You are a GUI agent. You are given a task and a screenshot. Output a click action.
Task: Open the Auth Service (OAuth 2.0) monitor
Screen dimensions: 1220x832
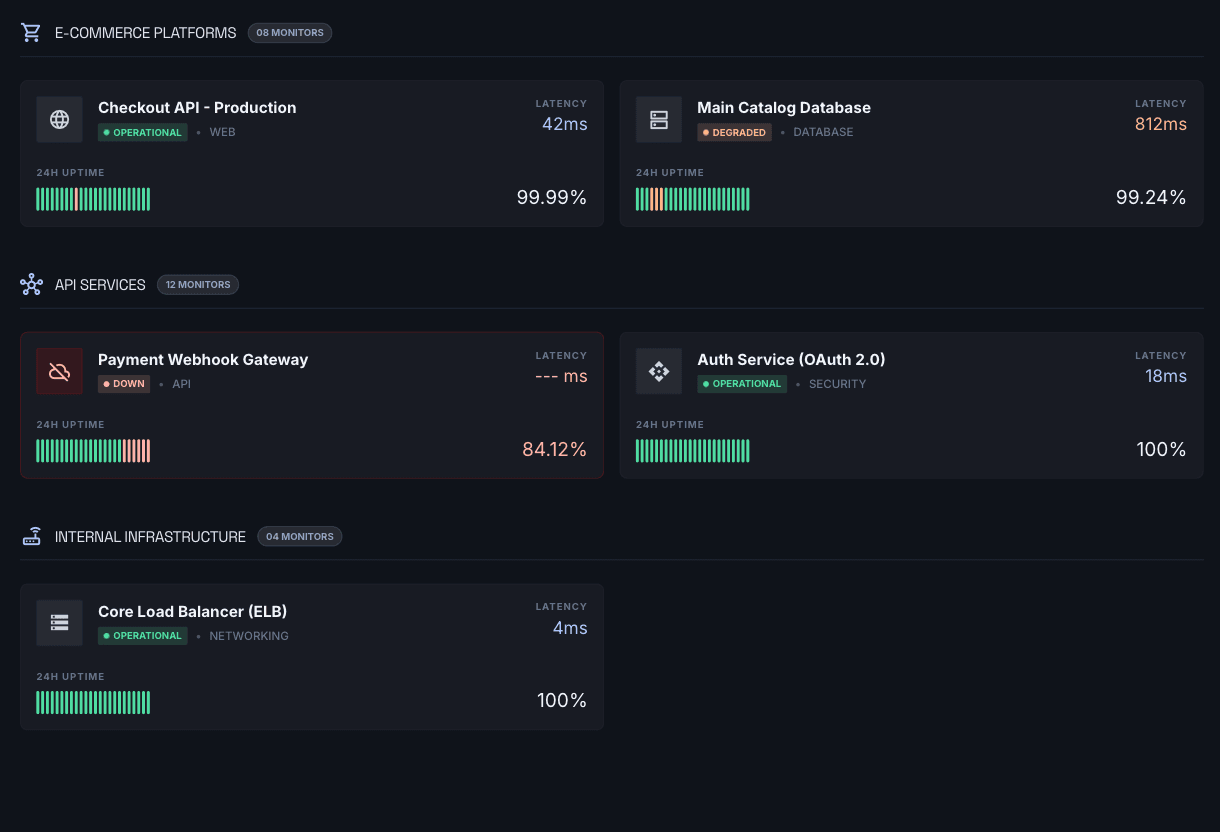click(911, 405)
